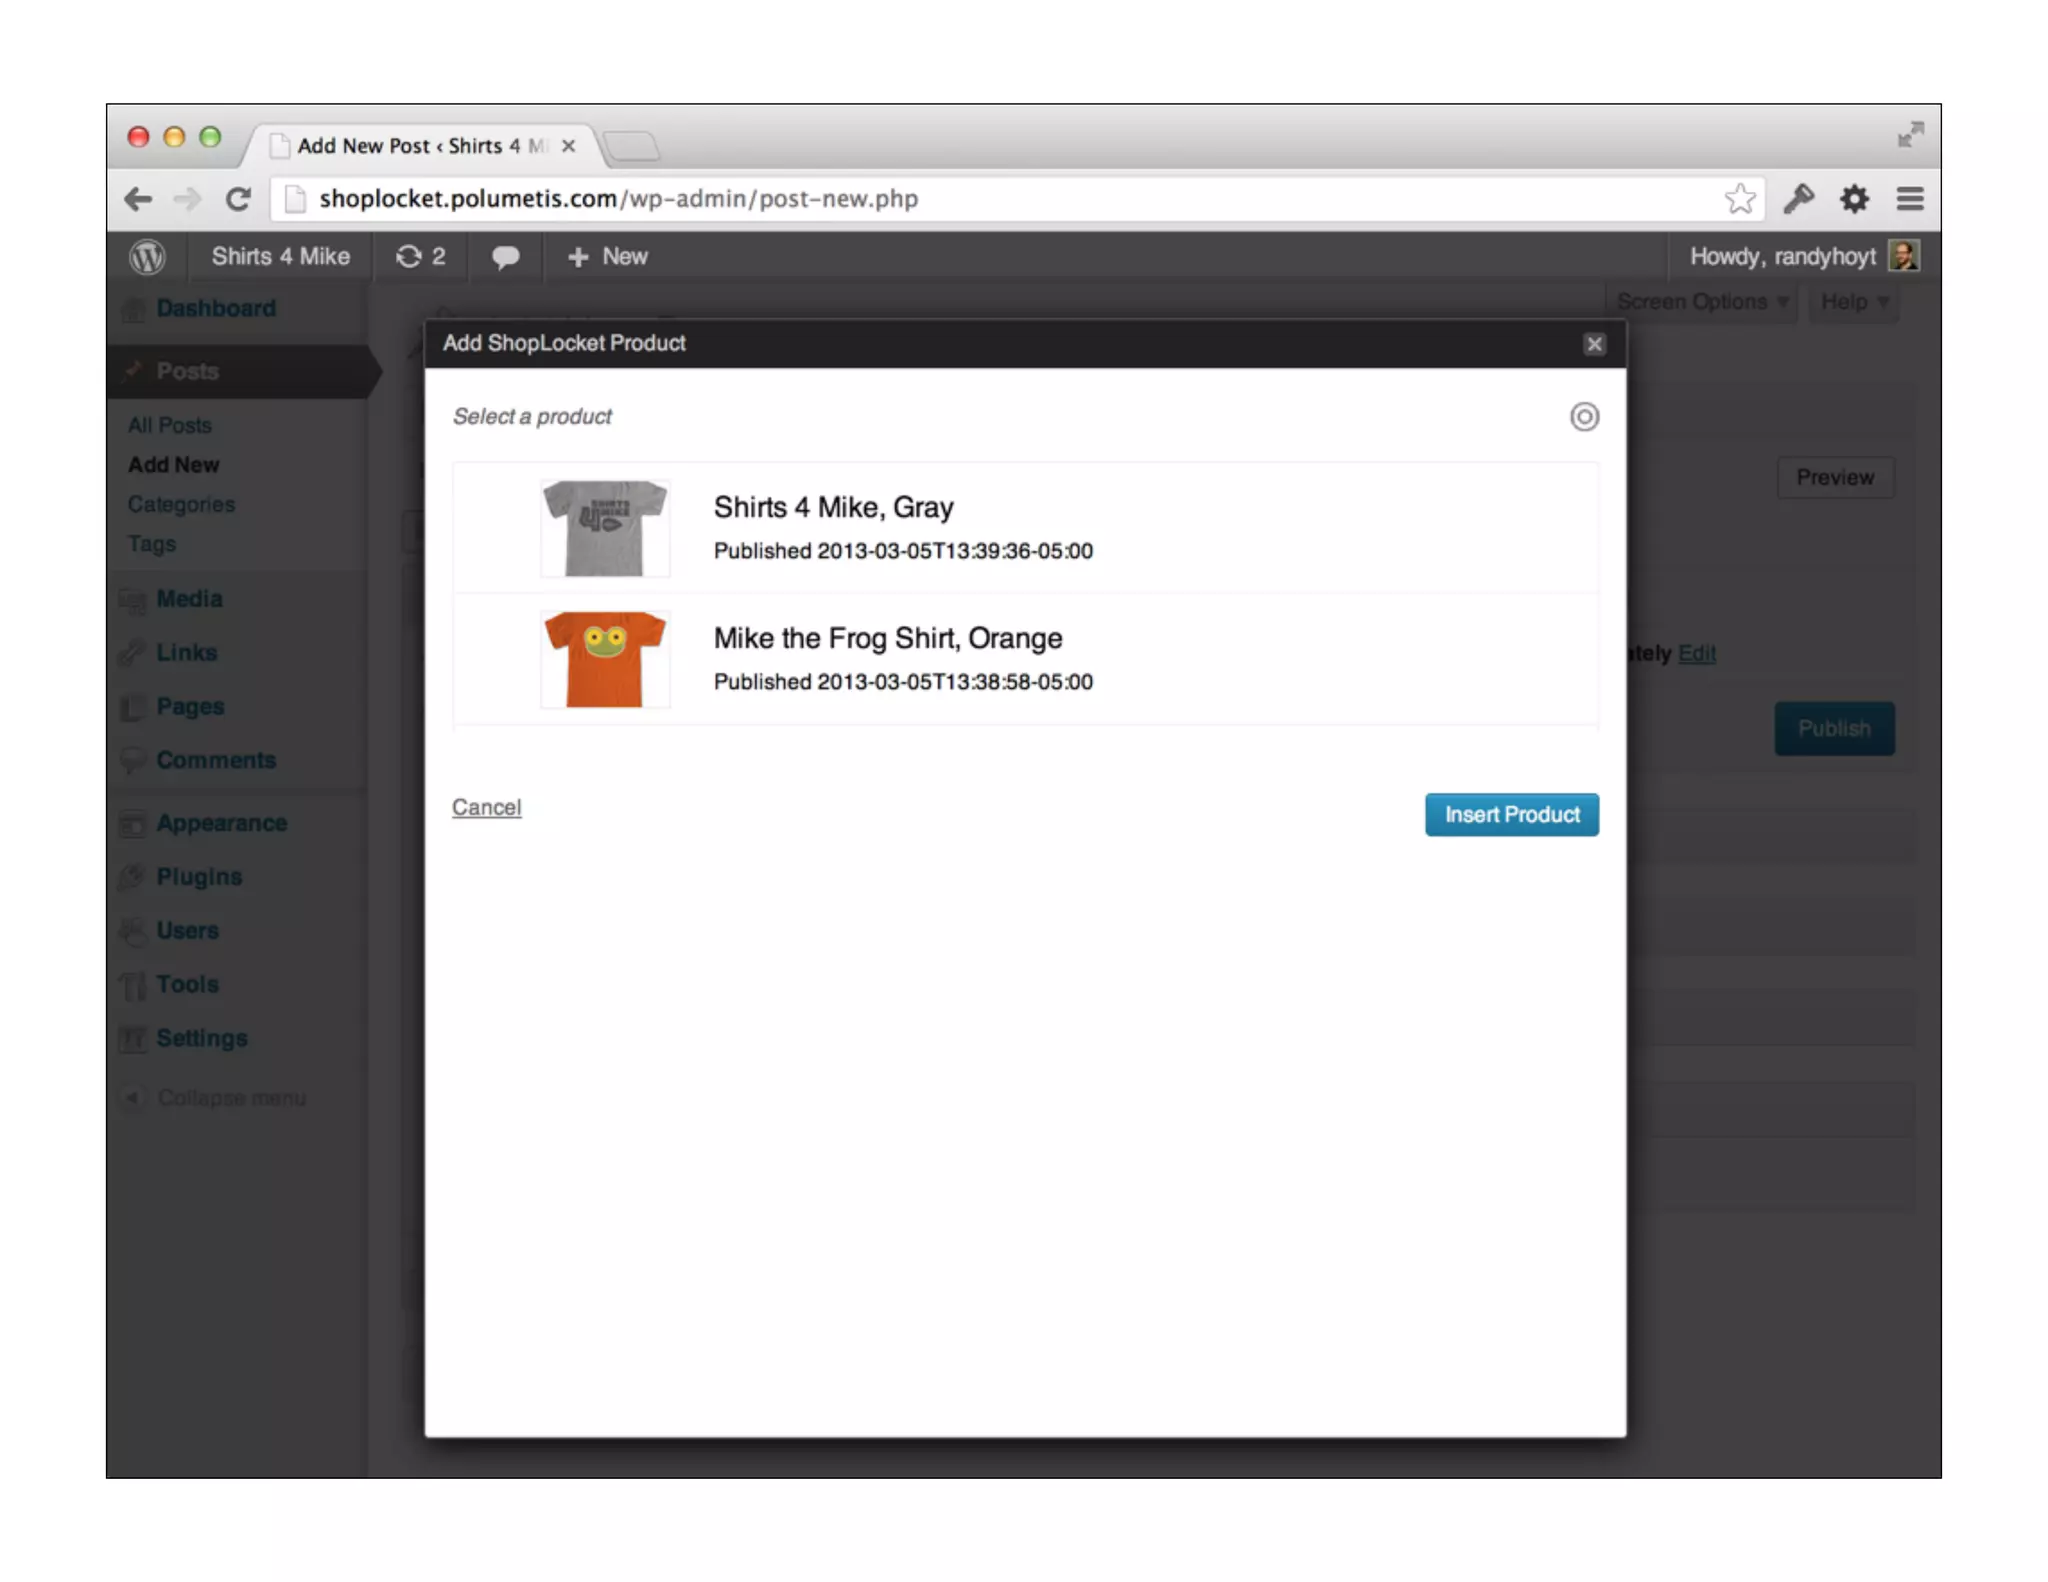Bookmark page with the star icon
Viewport: 2048px width, 1582px height.
(x=1740, y=199)
